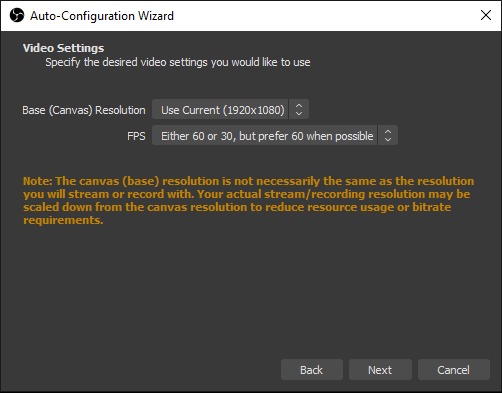Screen dimensions: 502x393
Task: Click the OBS Studio logo in title bar
Action: click(x=17, y=15)
